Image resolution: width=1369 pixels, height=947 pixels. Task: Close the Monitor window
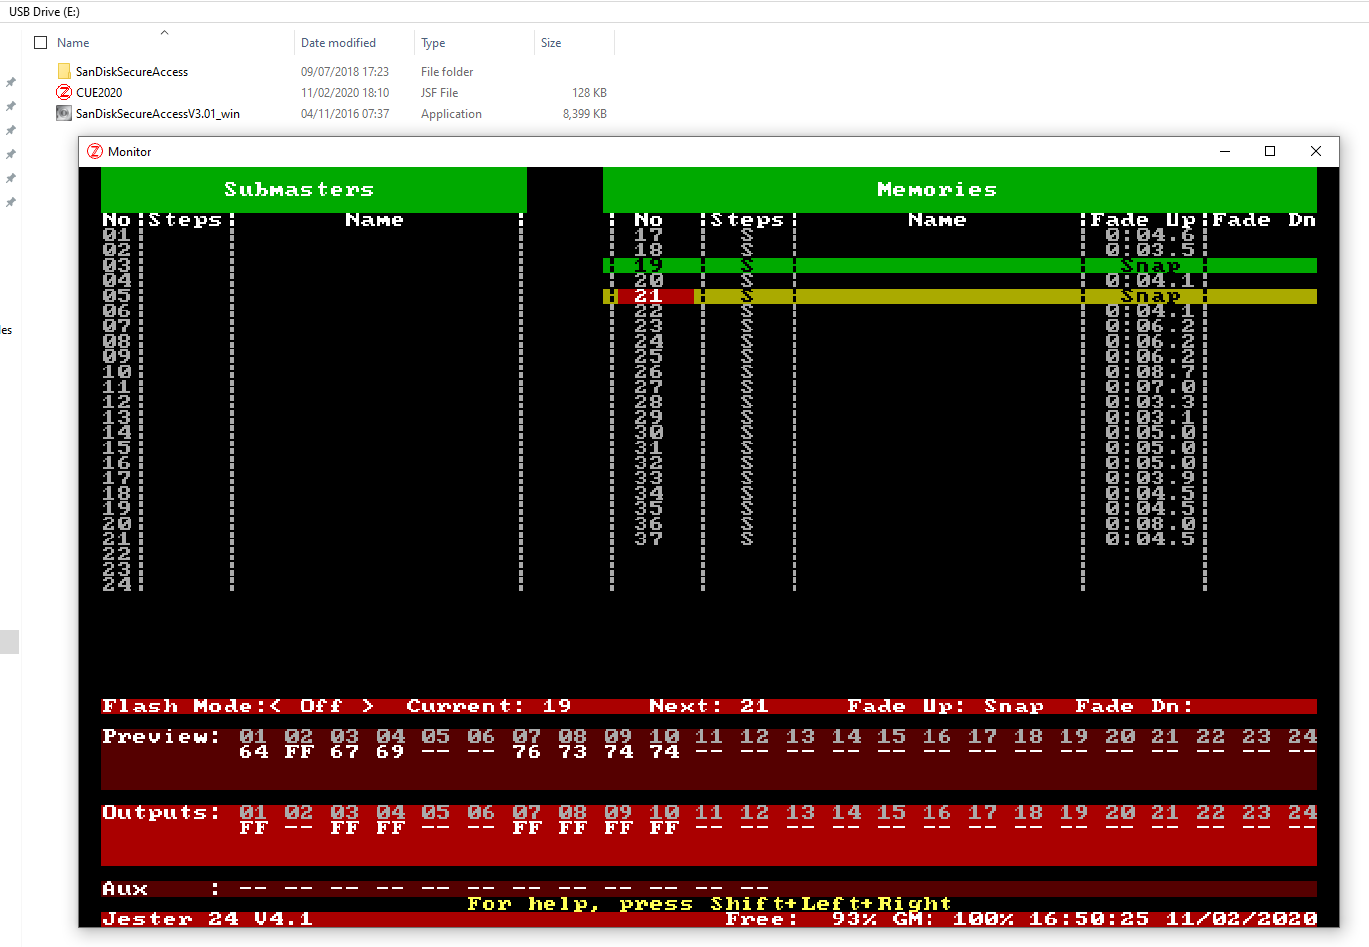[x=1316, y=152]
